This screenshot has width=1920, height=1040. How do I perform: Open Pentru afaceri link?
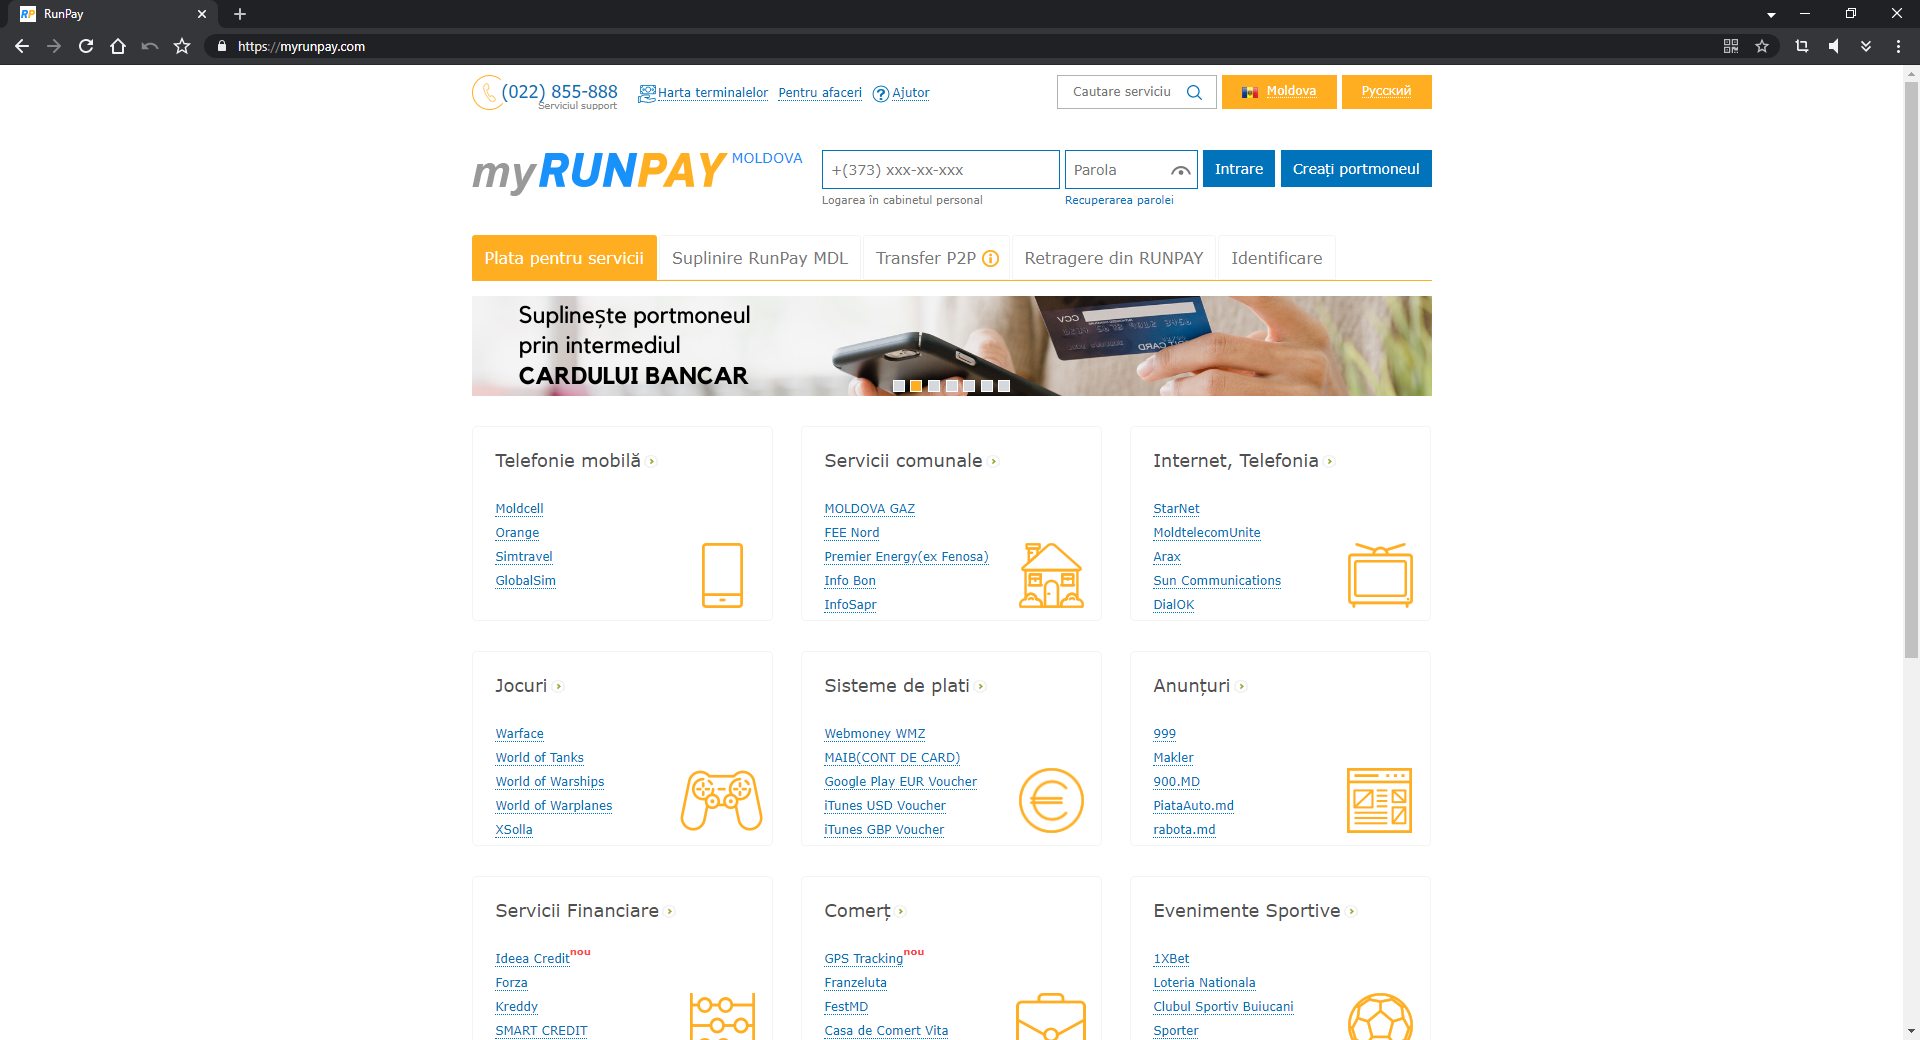pyautogui.click(x=820, y=93)
